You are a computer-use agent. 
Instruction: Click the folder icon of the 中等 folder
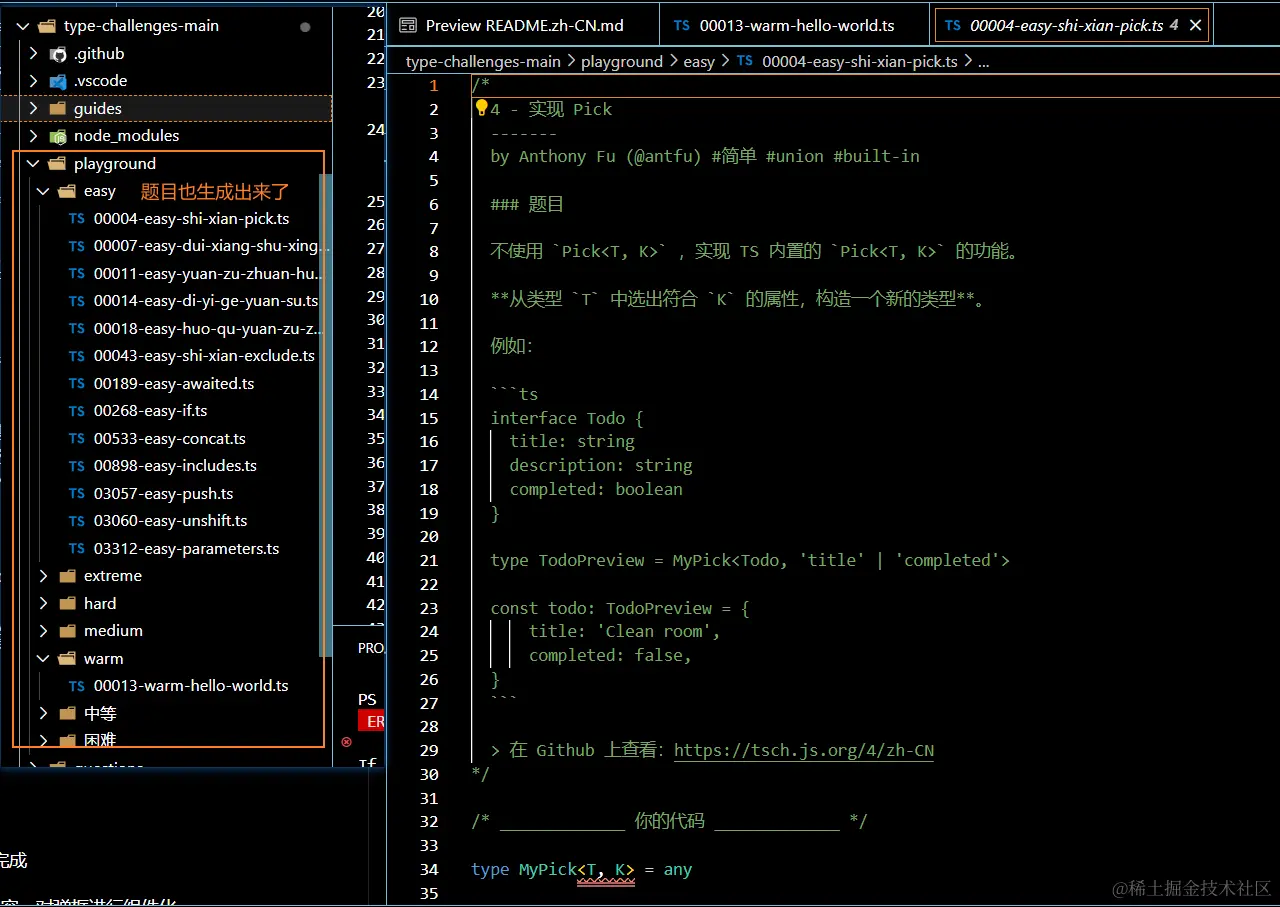pyautogui.click(x=68, y=714)
